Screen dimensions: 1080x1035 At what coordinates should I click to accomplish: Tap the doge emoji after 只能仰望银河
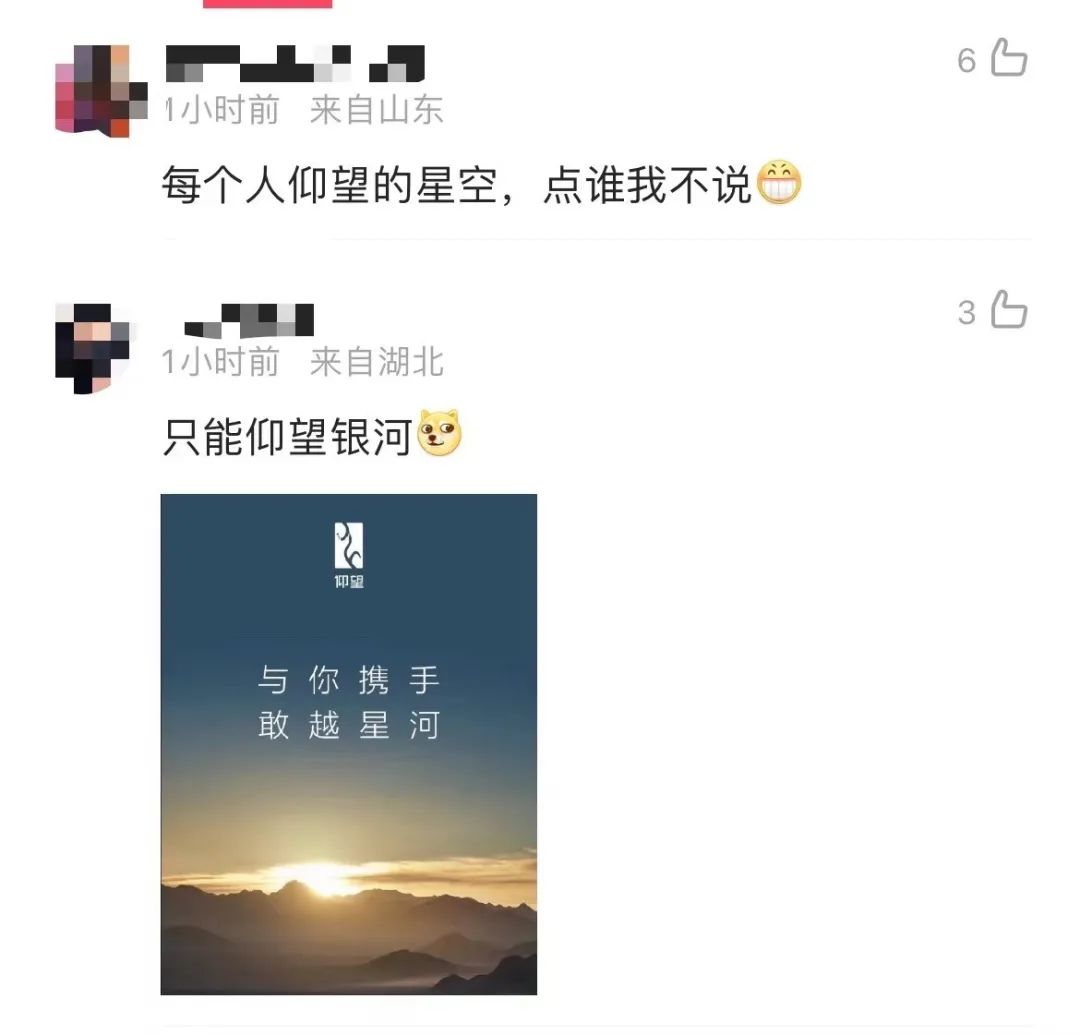pyautogui.click(x=439, y=432)
